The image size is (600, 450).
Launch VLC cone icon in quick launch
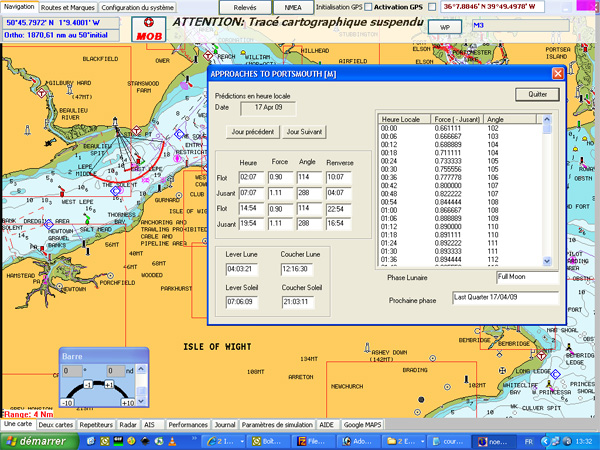(x=173, y=441)
